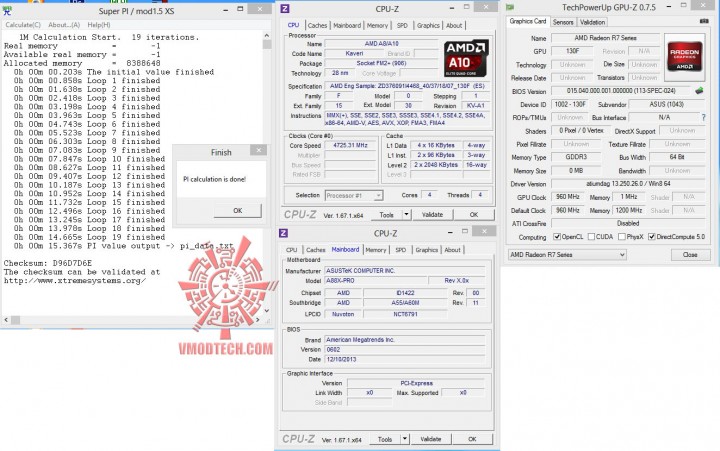The image size is (720, 451).
Task: Click Validate in the top CPU-Z window
Action: pyautogui.click(x=432, y=214)
